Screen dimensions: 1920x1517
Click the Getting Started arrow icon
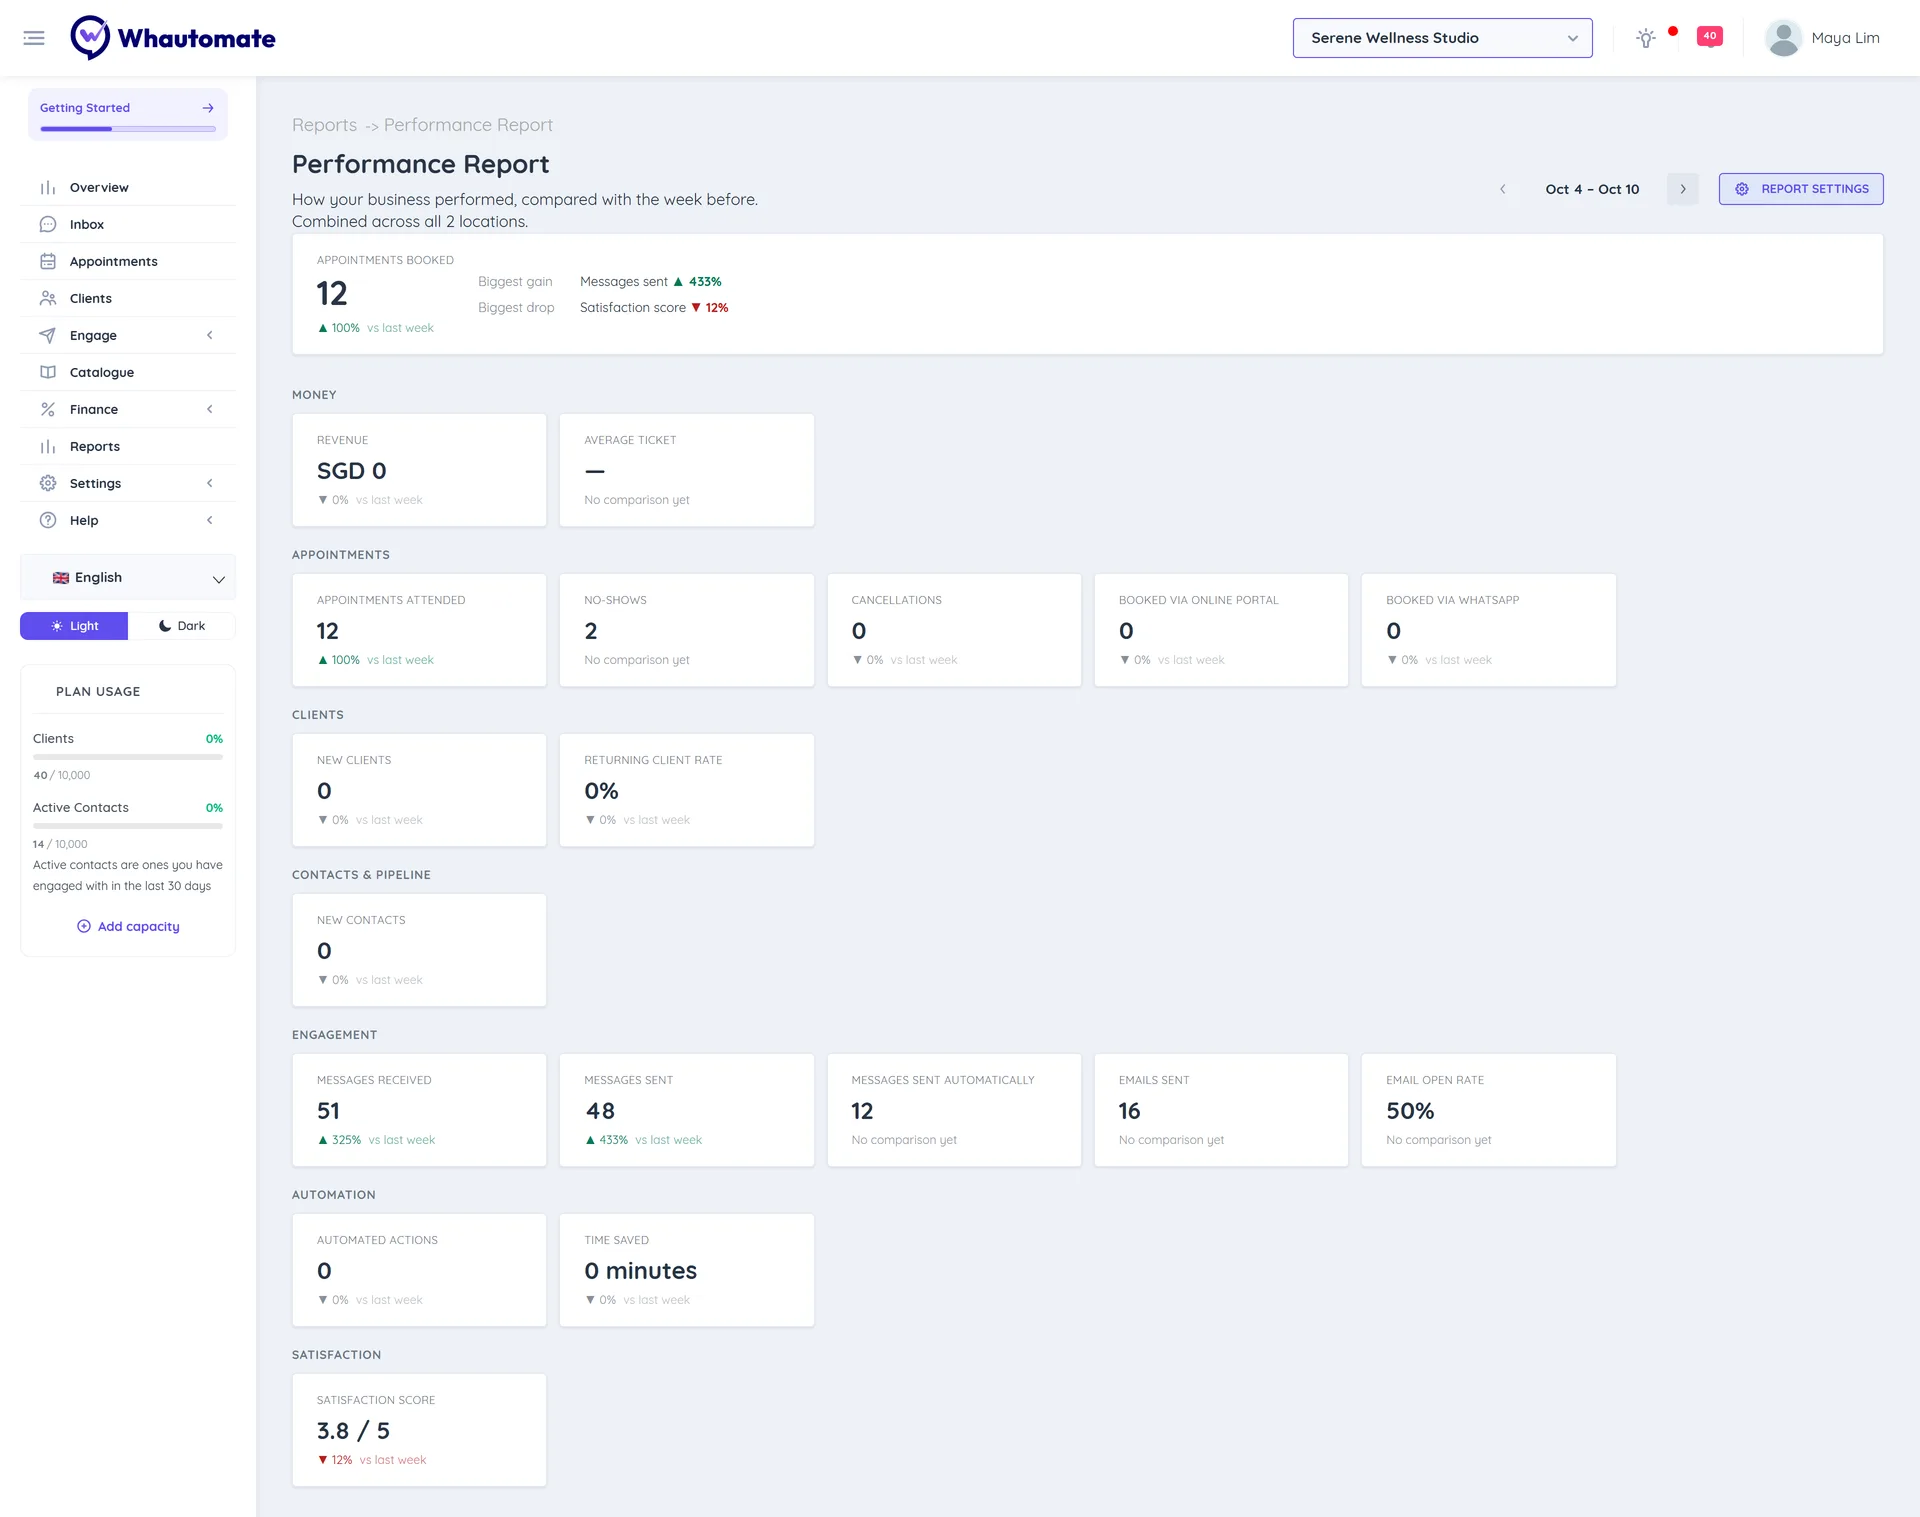click(208, 108)
